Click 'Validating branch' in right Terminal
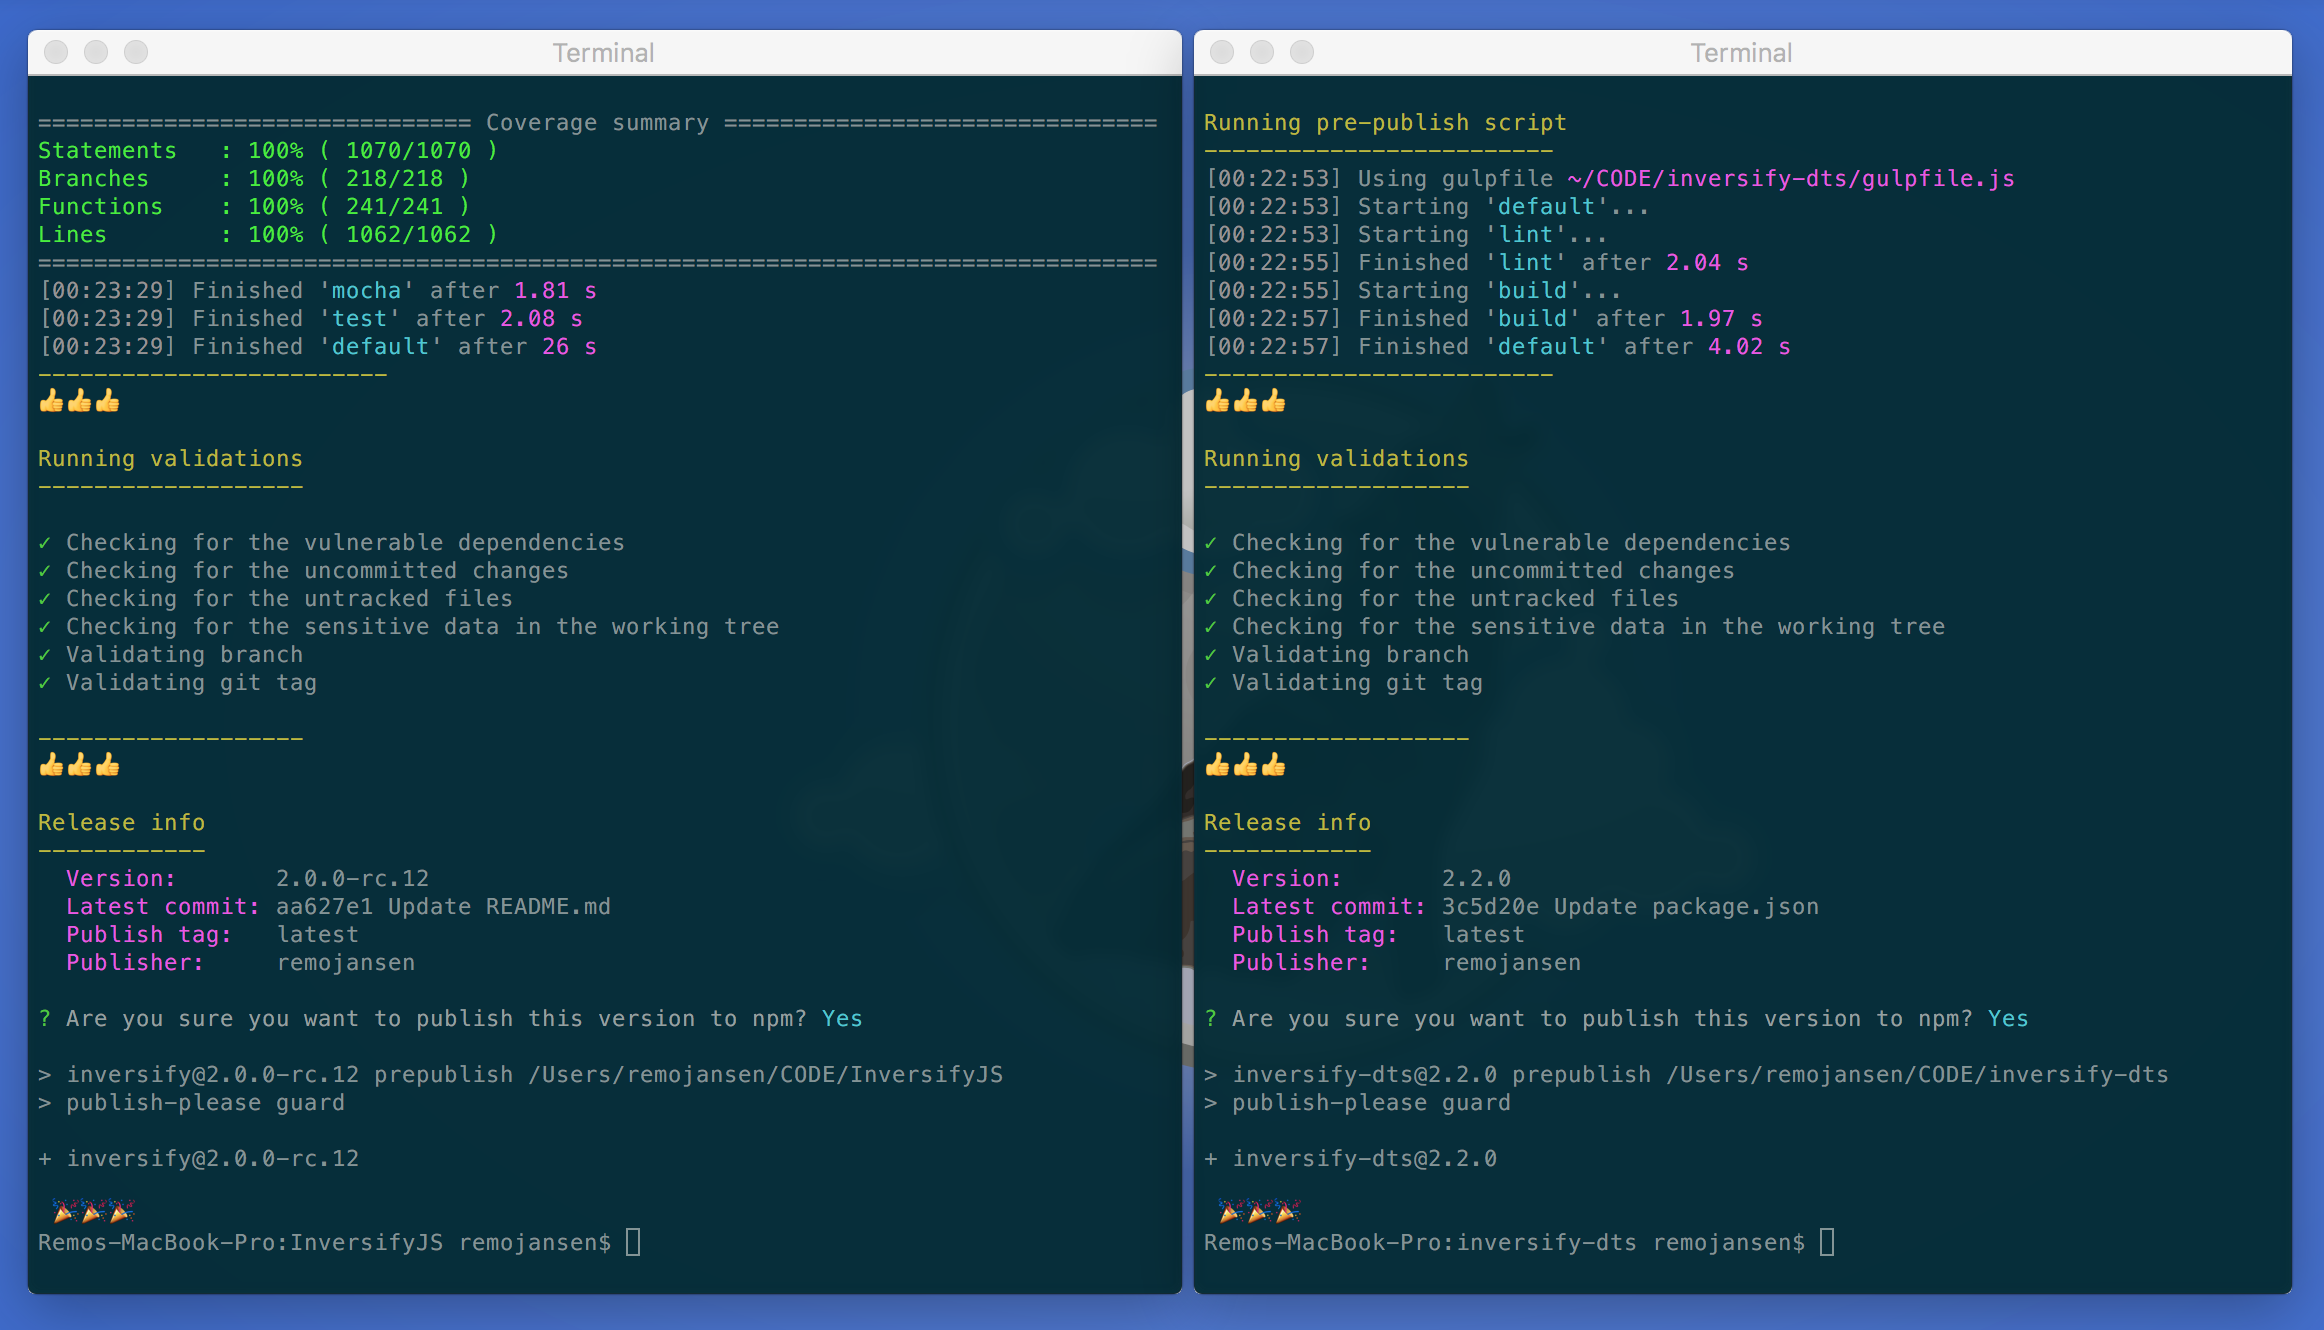The height and width of the screenshot is (1330, 2324). coord(1336,655)
